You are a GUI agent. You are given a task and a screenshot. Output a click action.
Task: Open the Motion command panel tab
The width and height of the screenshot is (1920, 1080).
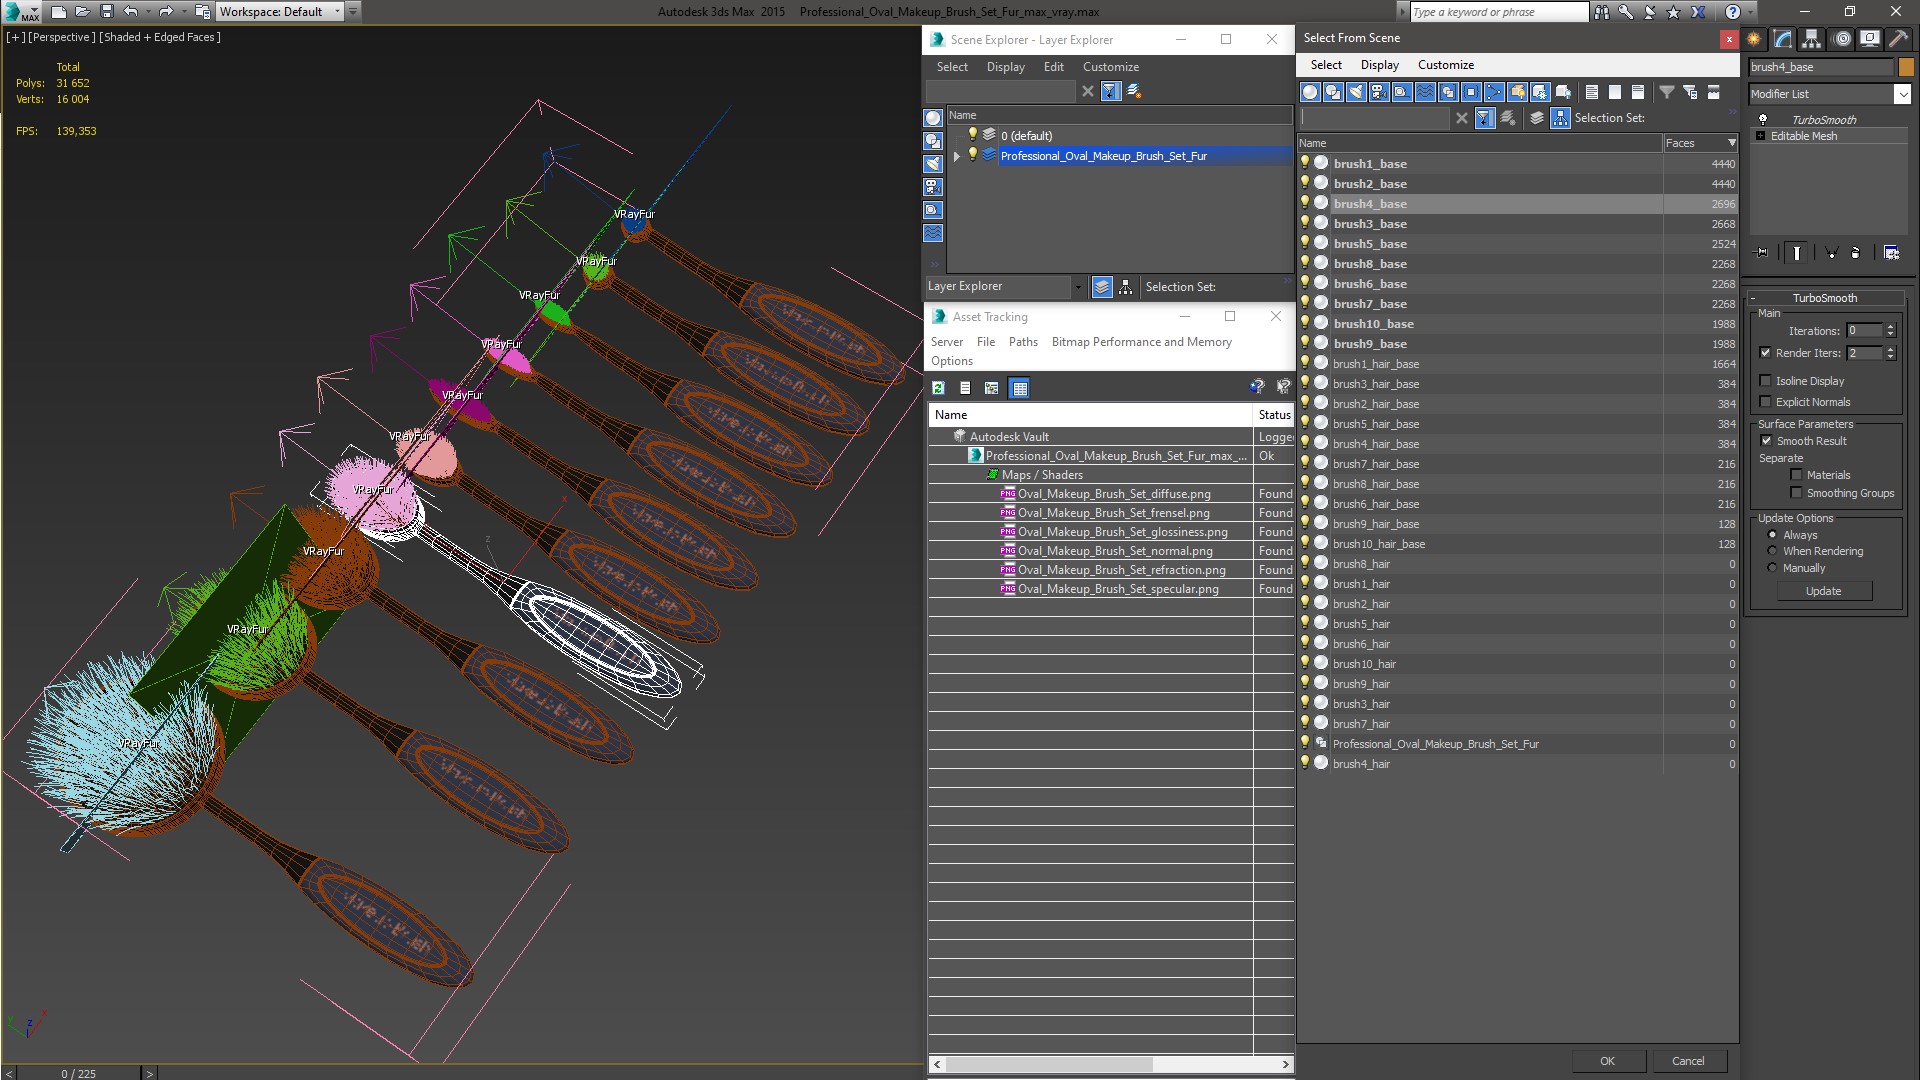click(x=1841, y=39)
